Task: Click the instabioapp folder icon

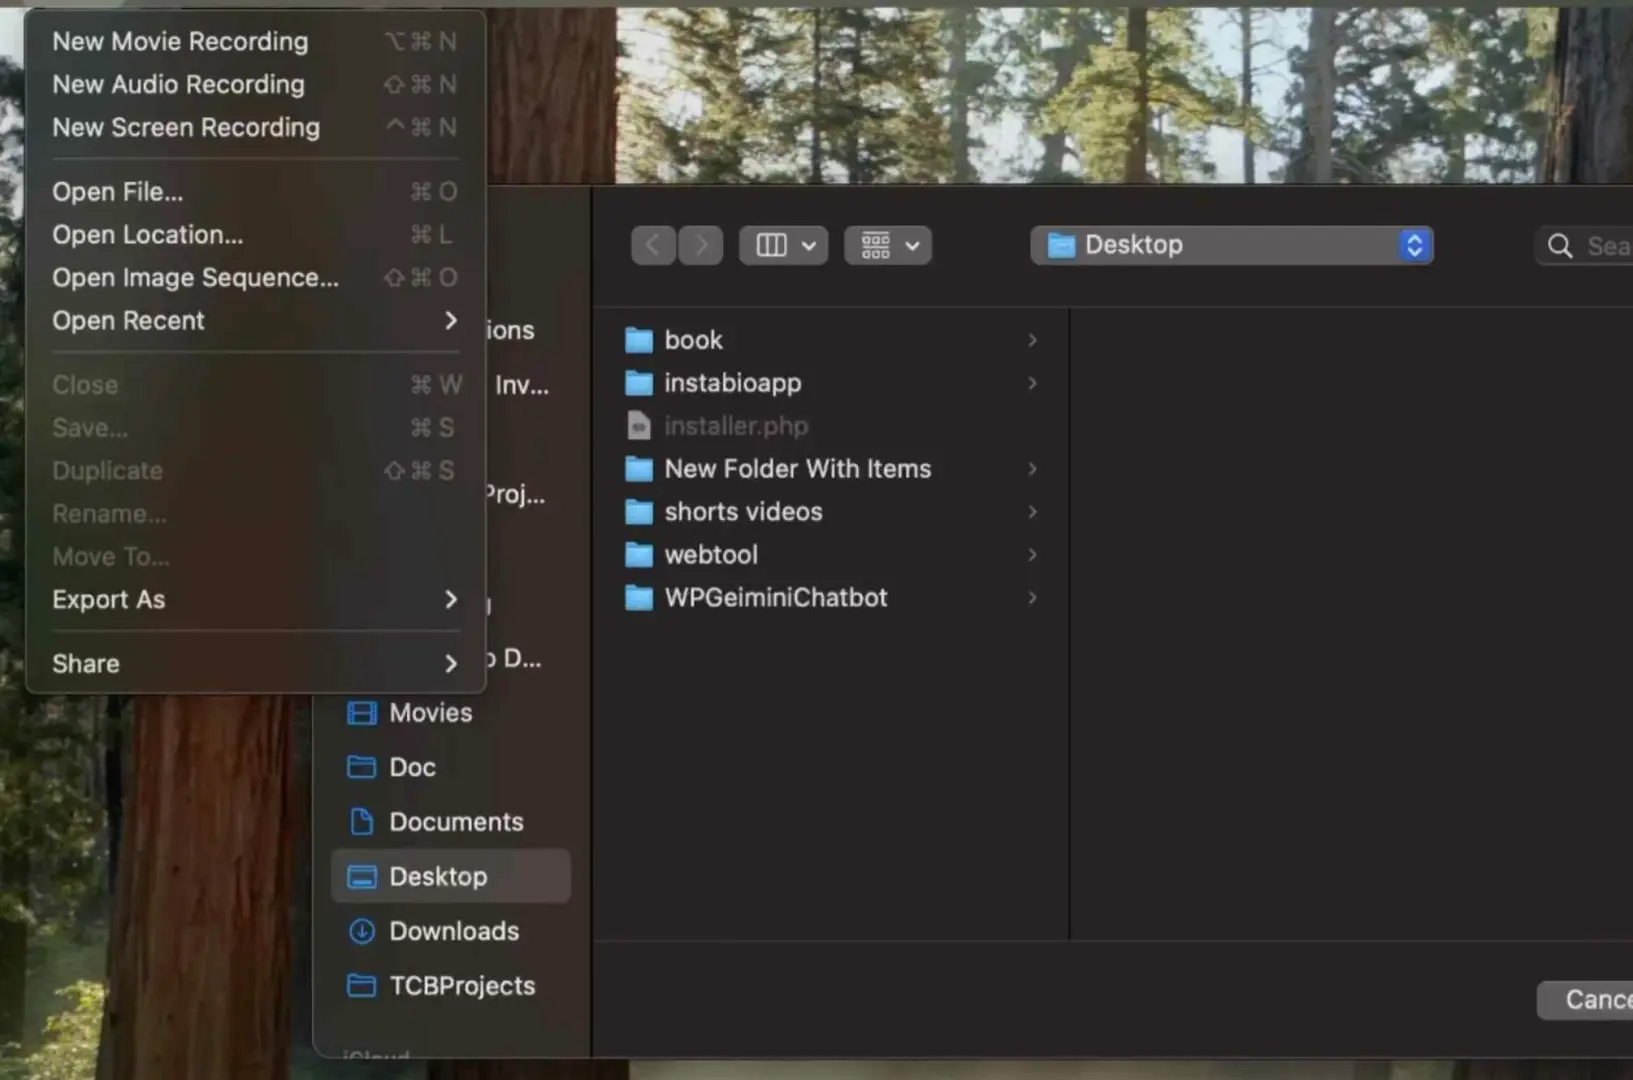Action: (639, 383)
